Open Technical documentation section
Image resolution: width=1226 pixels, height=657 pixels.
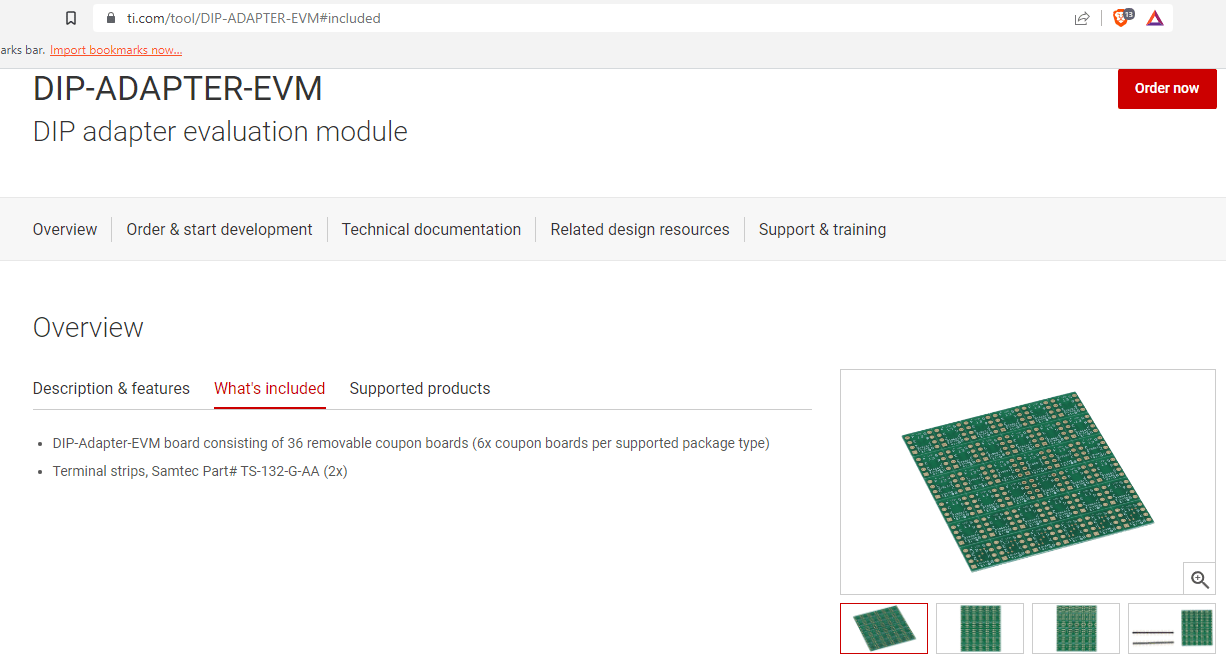(x=431, y=229)
